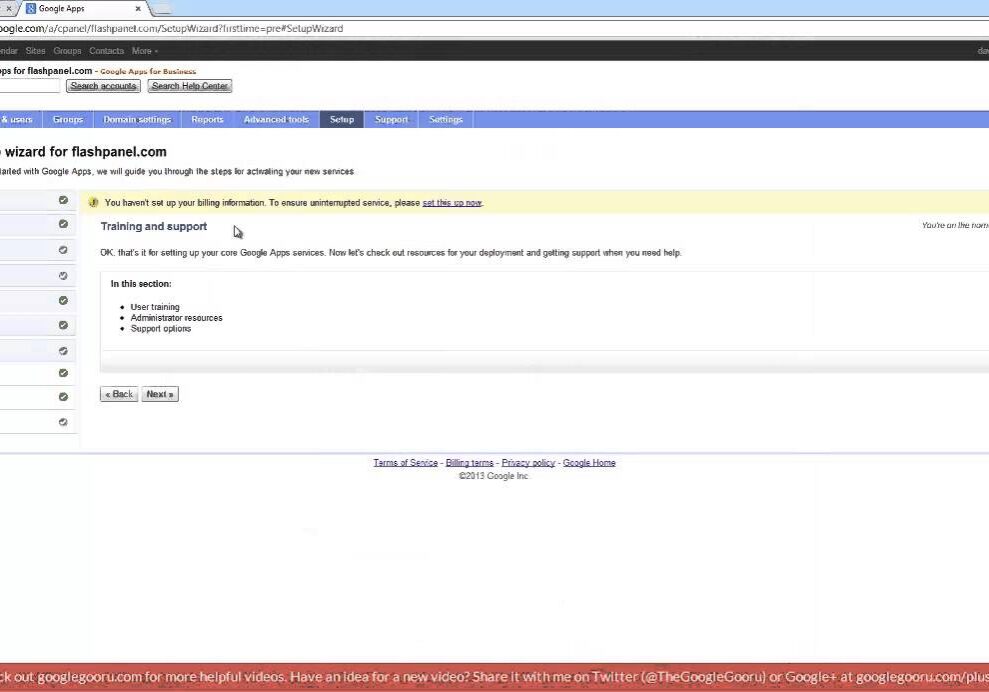Click the Search Help Center button
989x692 pixels.
coord(190,86)
